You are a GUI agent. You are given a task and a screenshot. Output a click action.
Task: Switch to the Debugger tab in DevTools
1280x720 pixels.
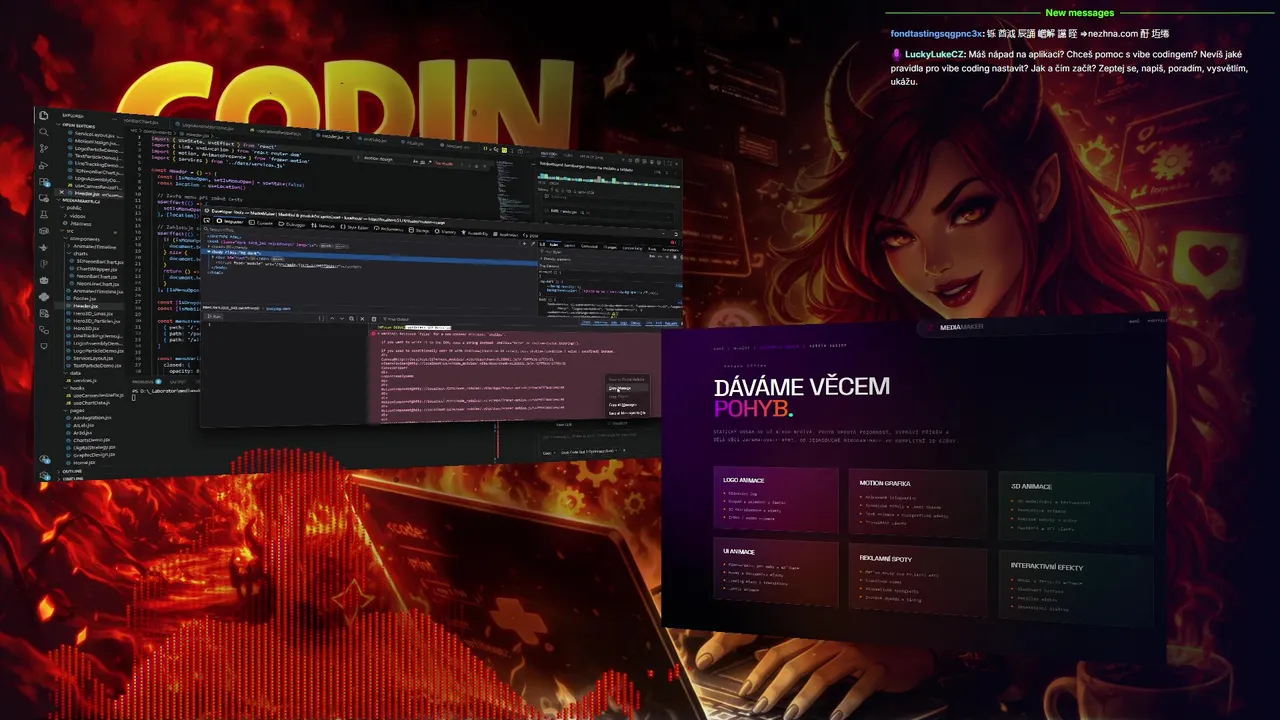[292, 225]
